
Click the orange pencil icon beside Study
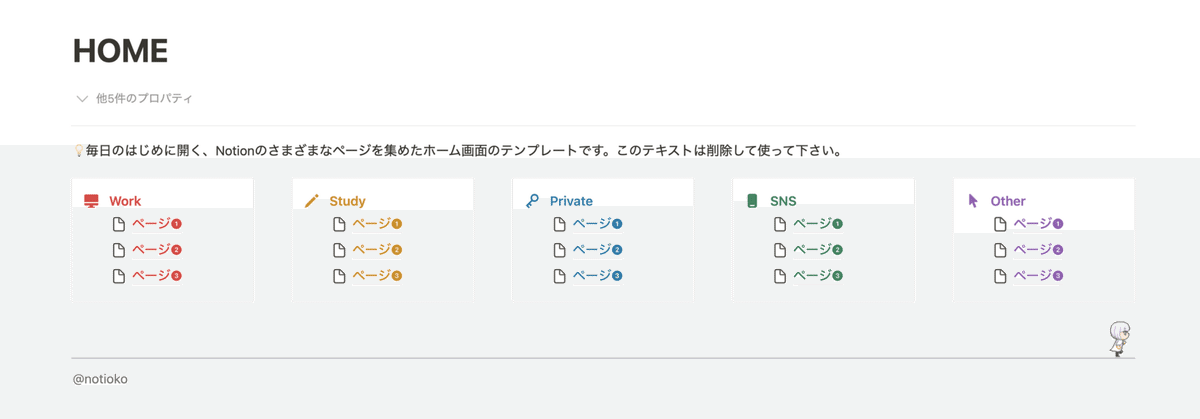coord(312,201)
